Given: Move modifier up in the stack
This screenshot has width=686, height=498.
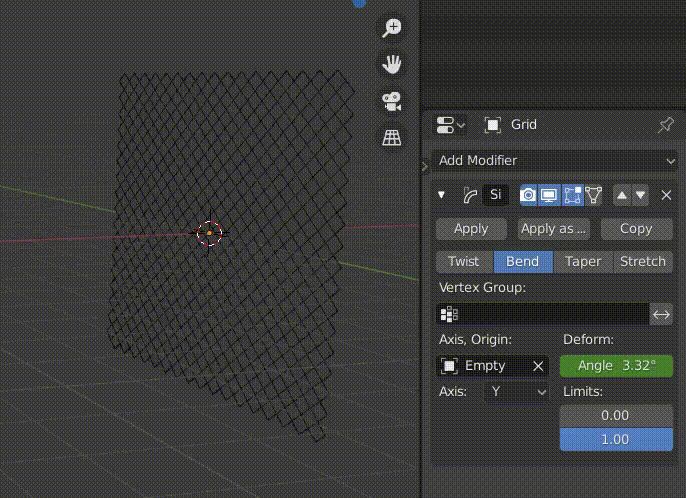Looking at the screenshot, I should click(x=622, y=195).
